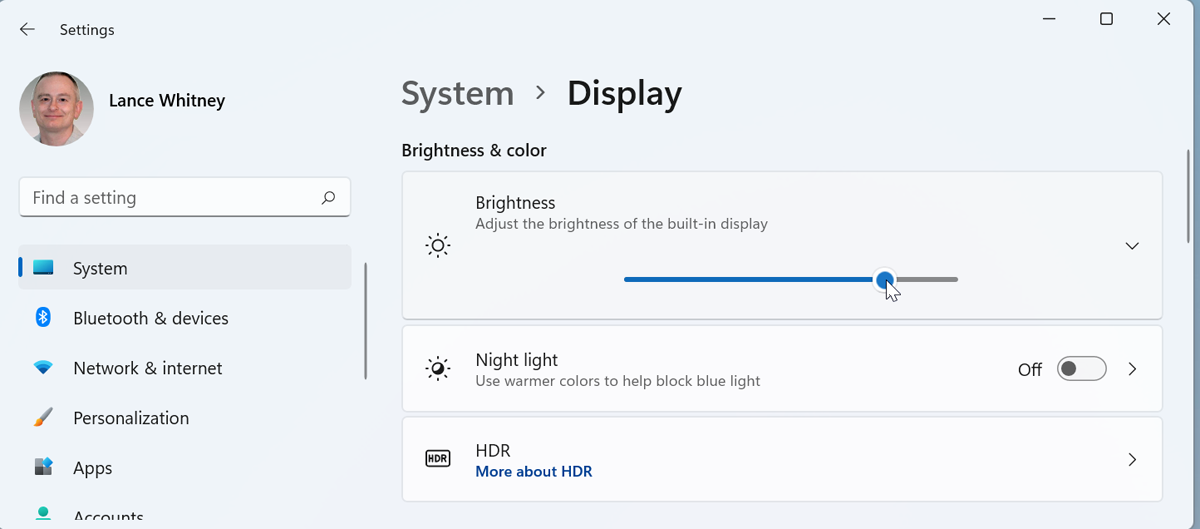Click the search magnifier icon
Screen dimensions: 1200x529
[328, 198]
